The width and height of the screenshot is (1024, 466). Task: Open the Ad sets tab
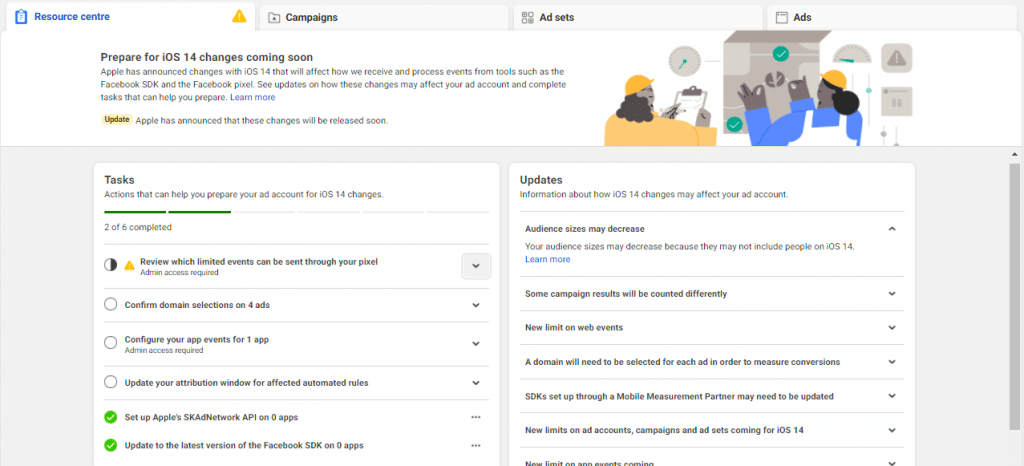(638, 18)
